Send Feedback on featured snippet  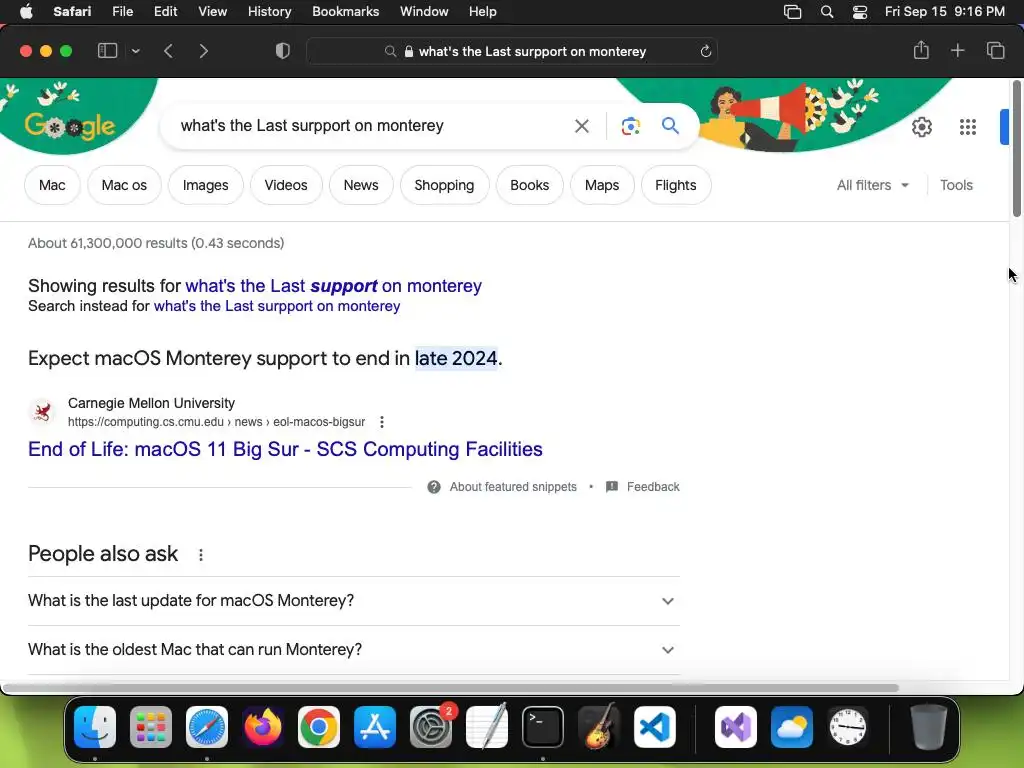[643, 487]
